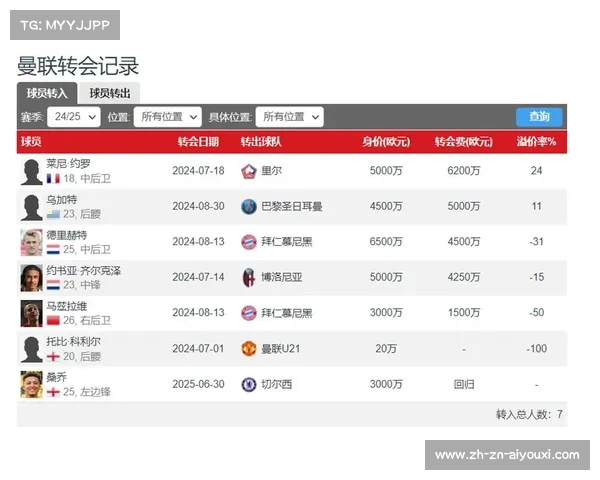The image size is (600, 480).
Task: Click premium rate -31
Action: 536,242
